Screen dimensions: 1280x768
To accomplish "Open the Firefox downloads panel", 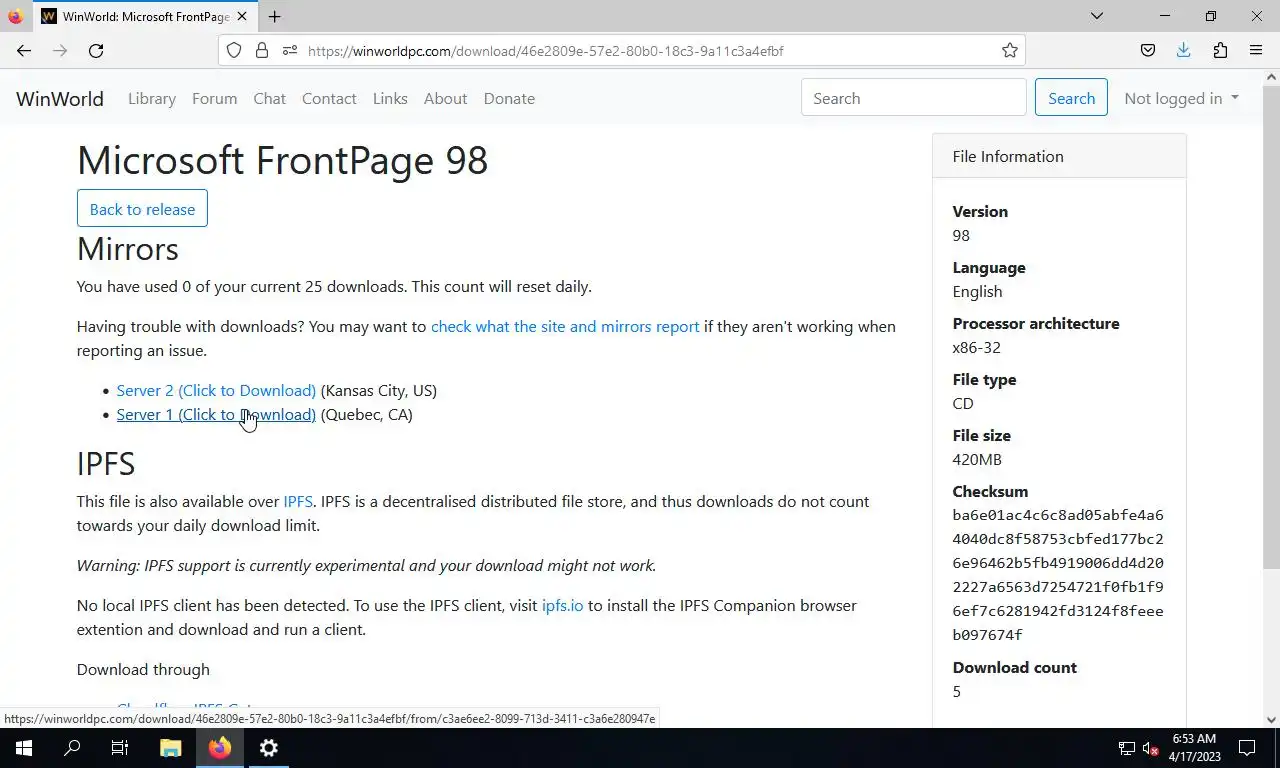I will (x=1184, y=50).
